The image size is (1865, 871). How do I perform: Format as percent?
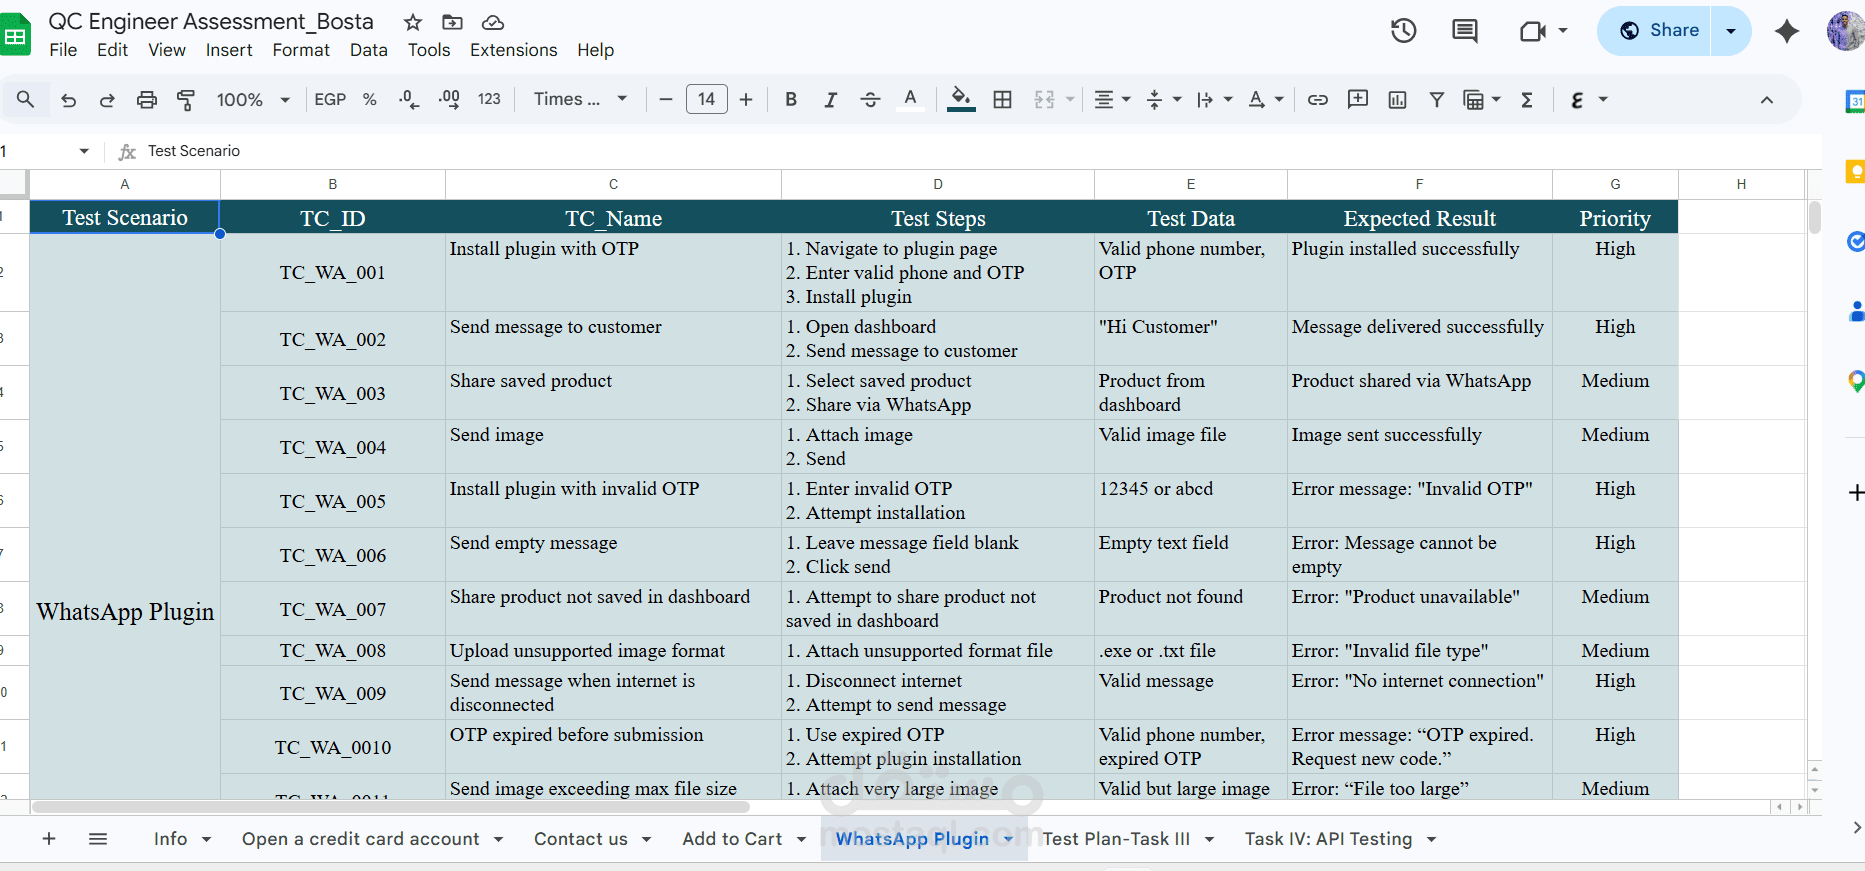click(x=370, y=99)
